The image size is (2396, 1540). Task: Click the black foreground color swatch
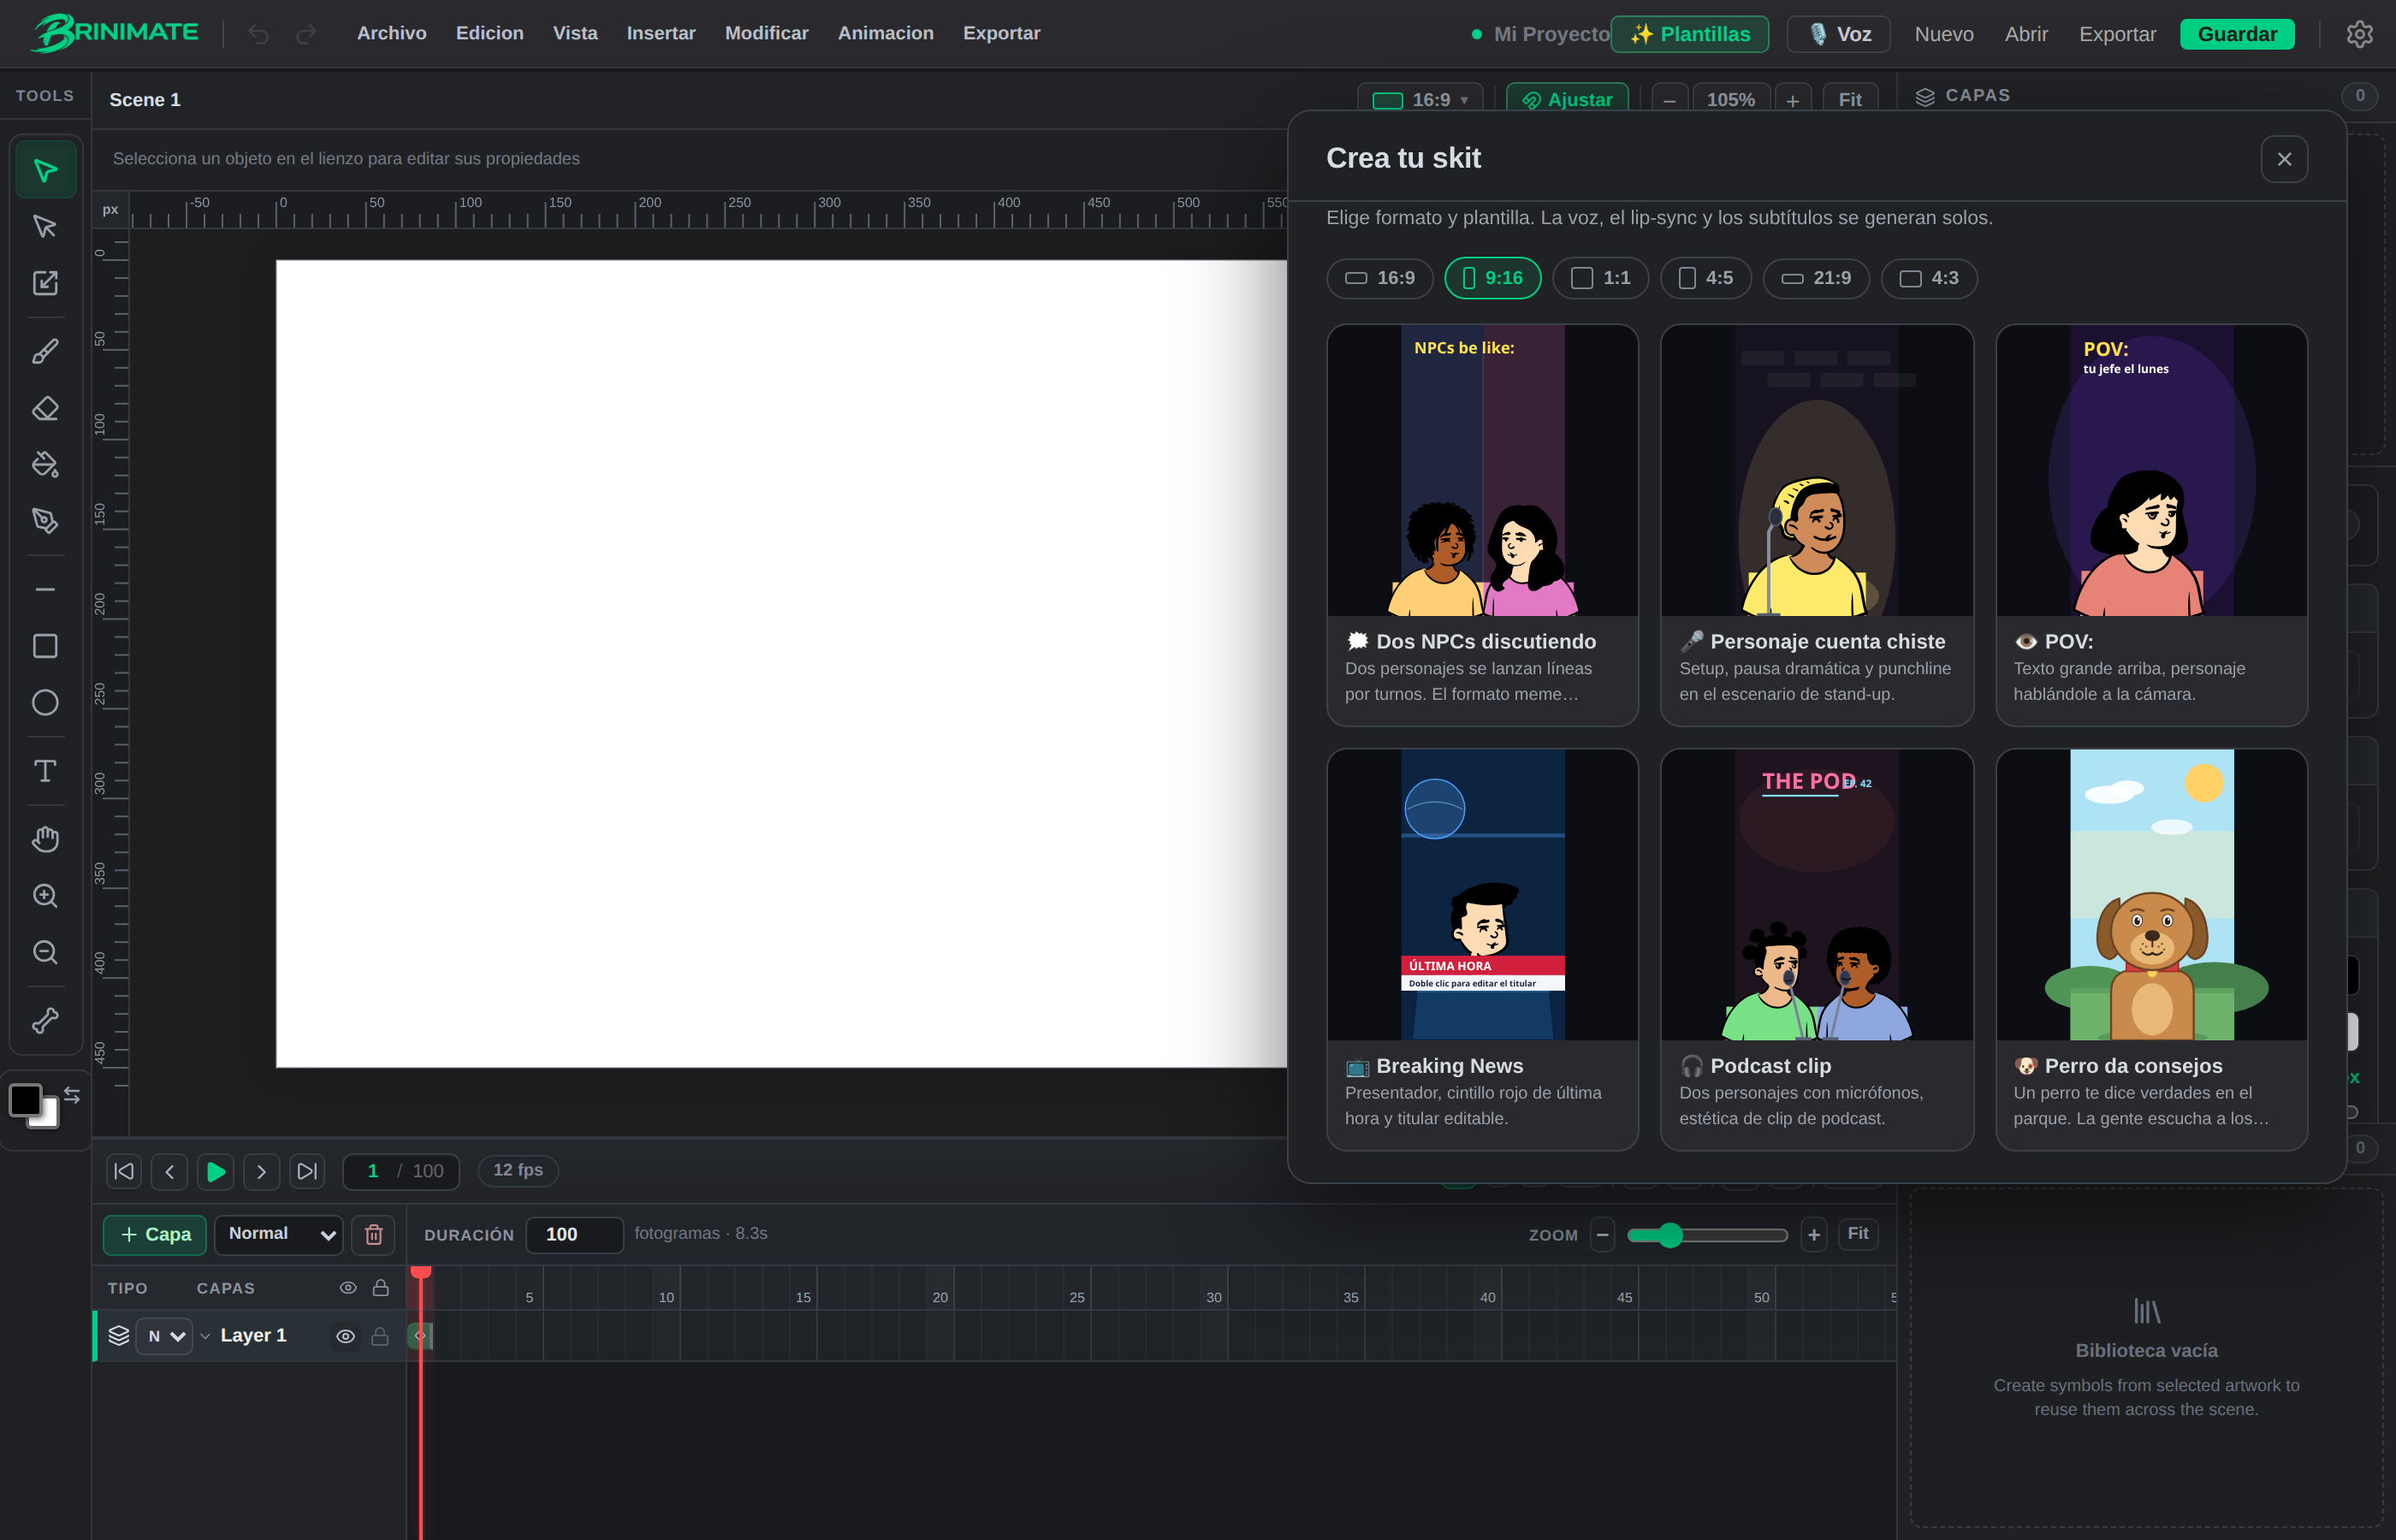pos(25,1100)
